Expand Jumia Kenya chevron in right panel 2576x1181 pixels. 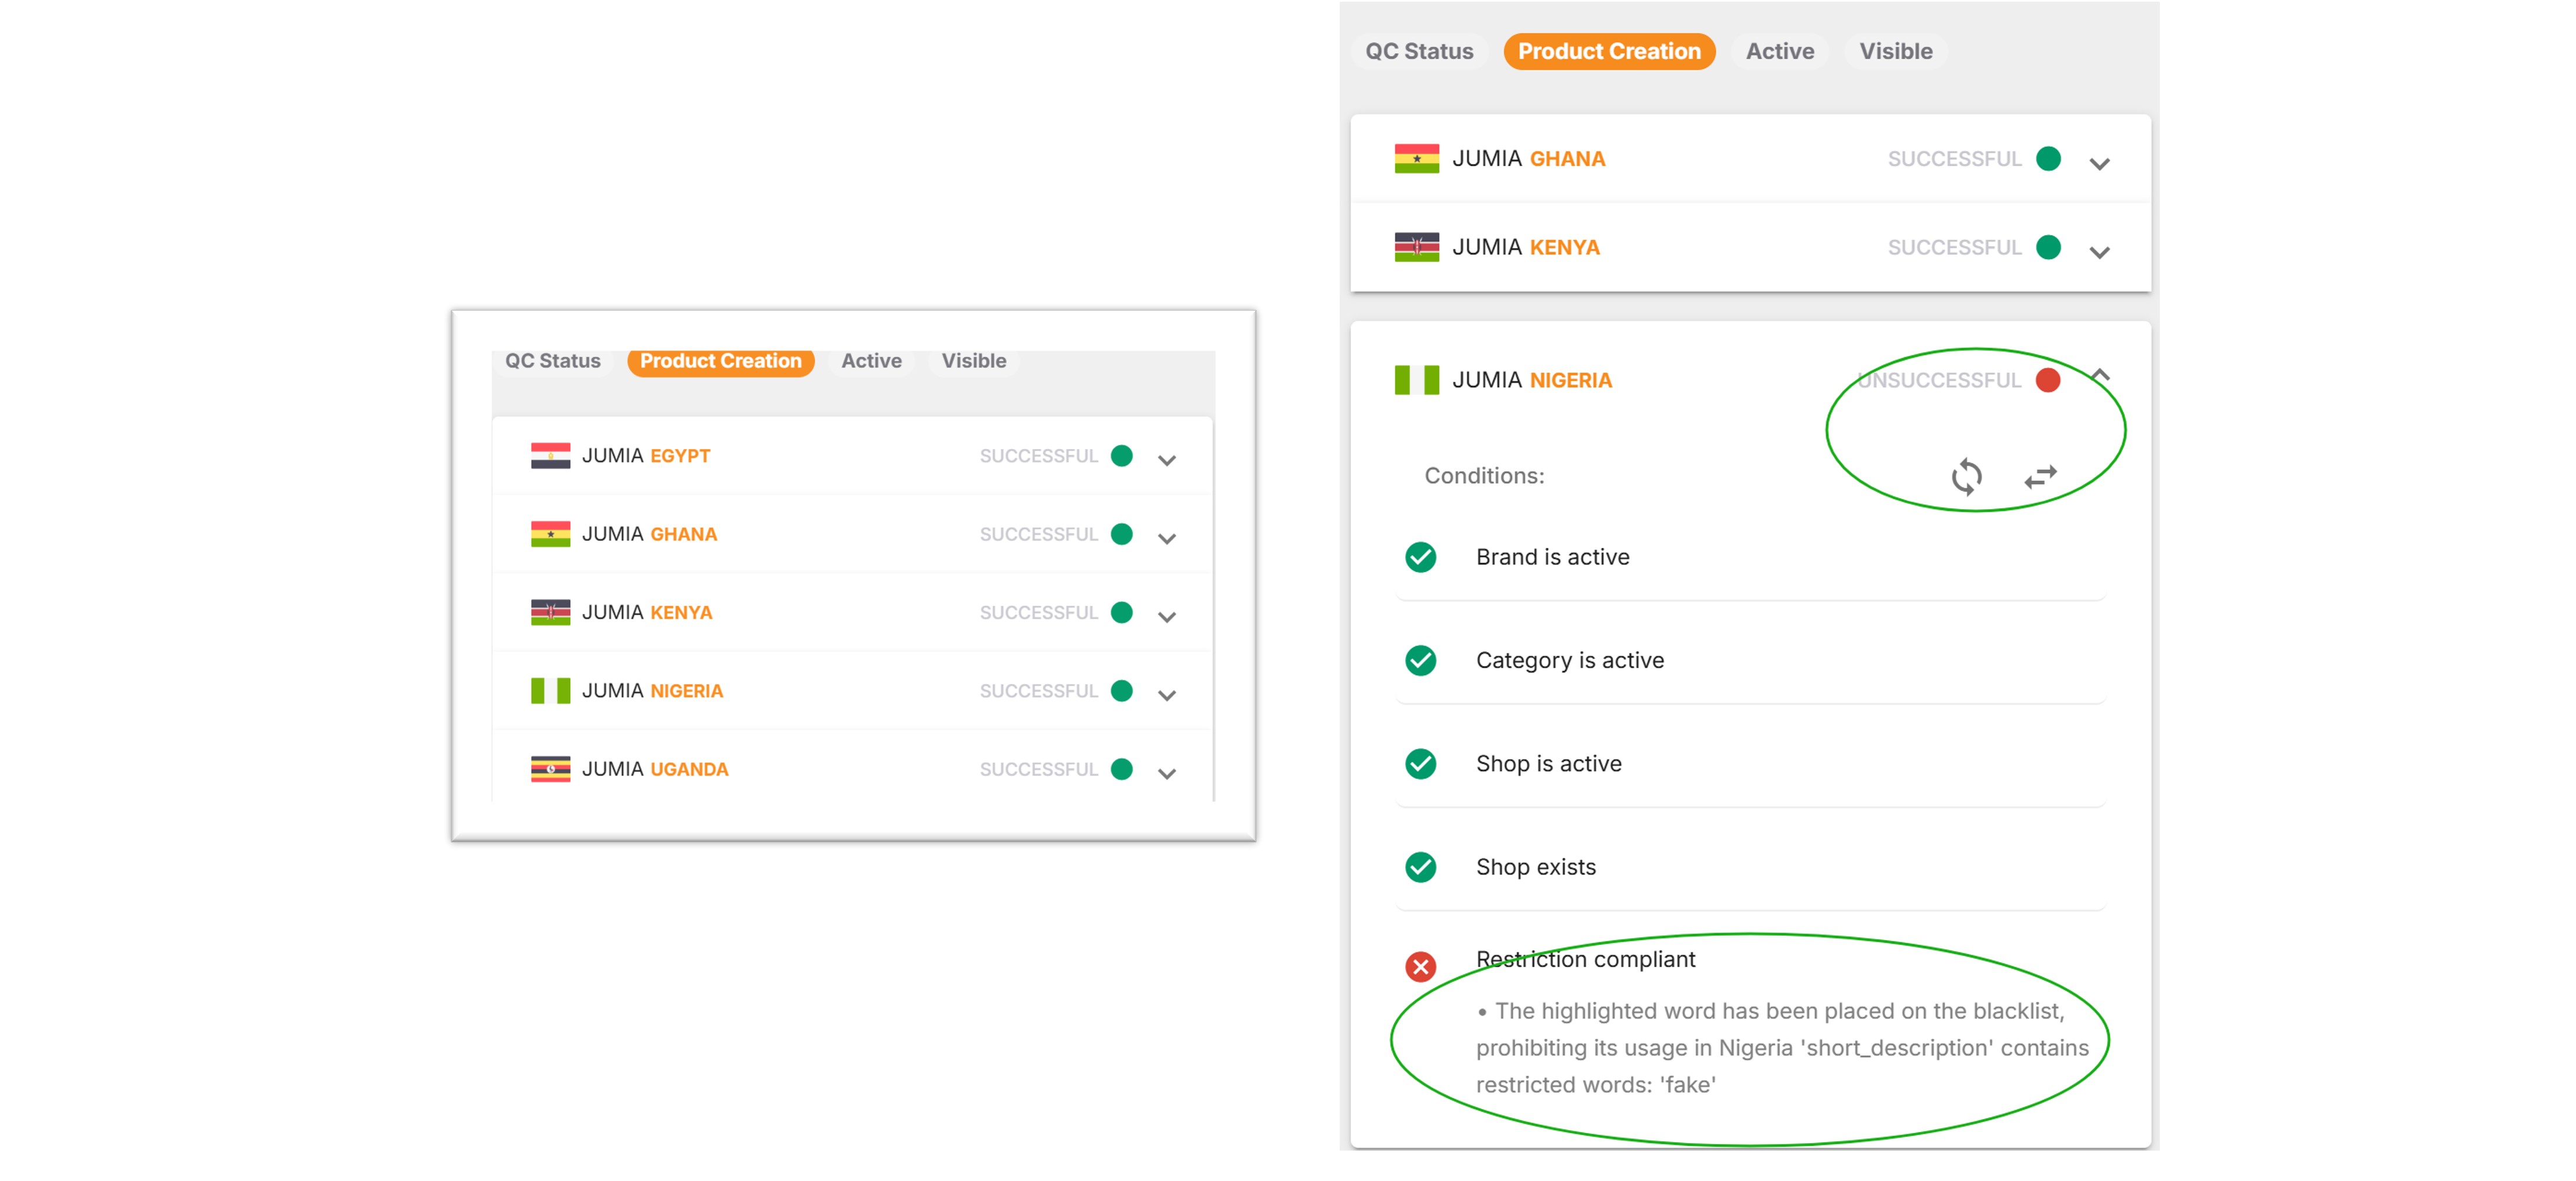[x=2099, y=252]
